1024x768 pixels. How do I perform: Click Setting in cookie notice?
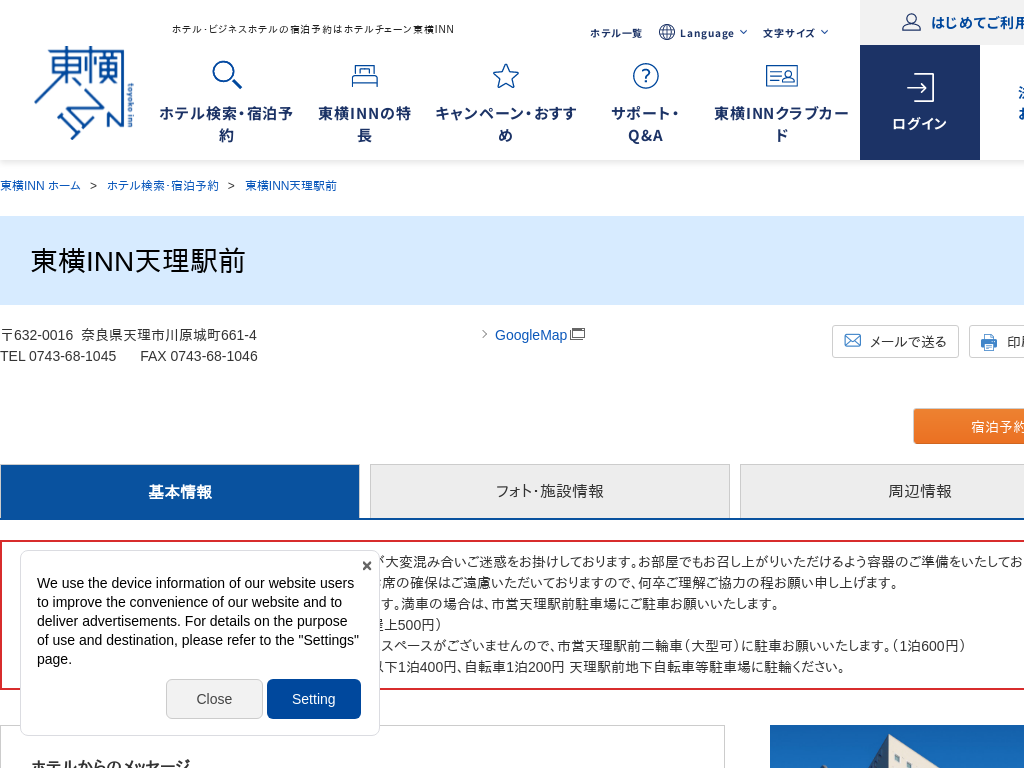pyautogui.click(x=313, y=699)
